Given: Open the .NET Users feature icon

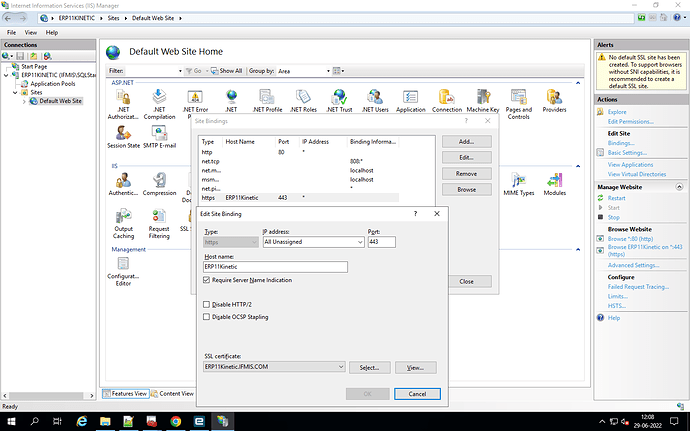Looking at the screenshot, I should click(x=375, y=101).
